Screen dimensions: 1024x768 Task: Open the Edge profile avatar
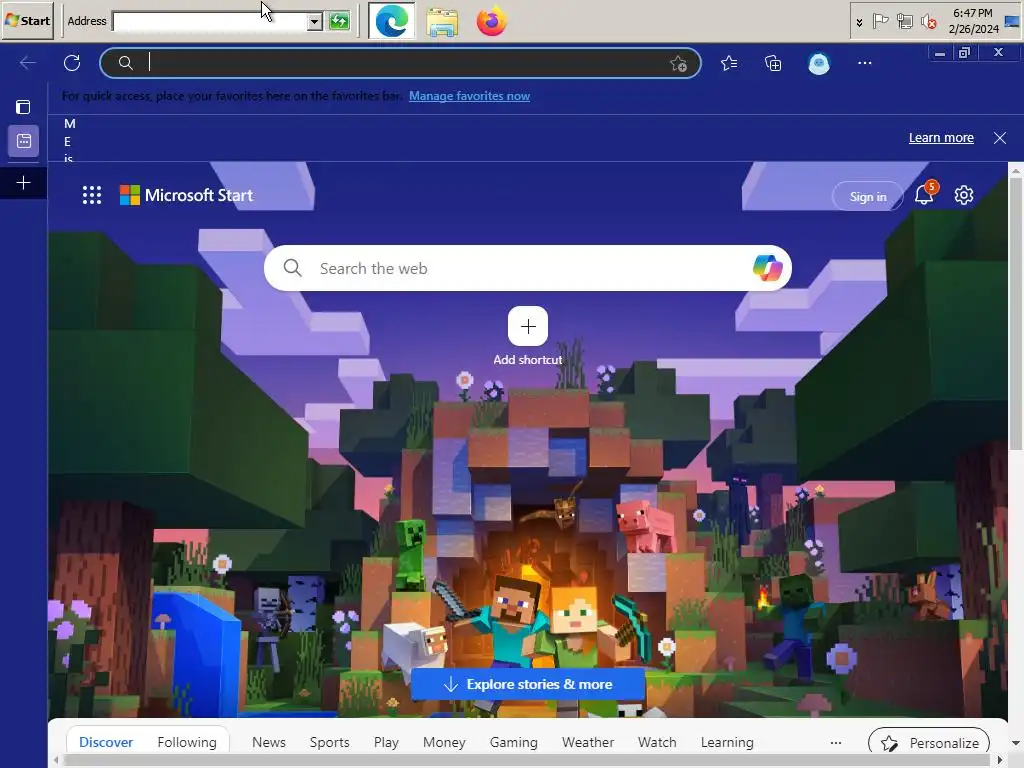pos(819,63)
